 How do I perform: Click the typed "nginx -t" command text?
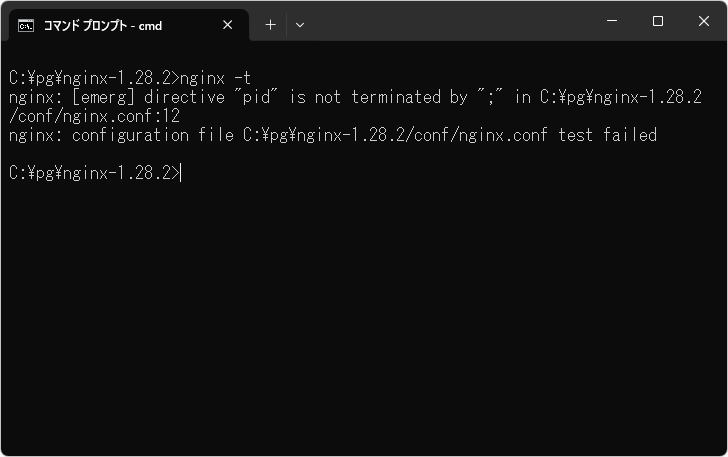tap(214, 78)
